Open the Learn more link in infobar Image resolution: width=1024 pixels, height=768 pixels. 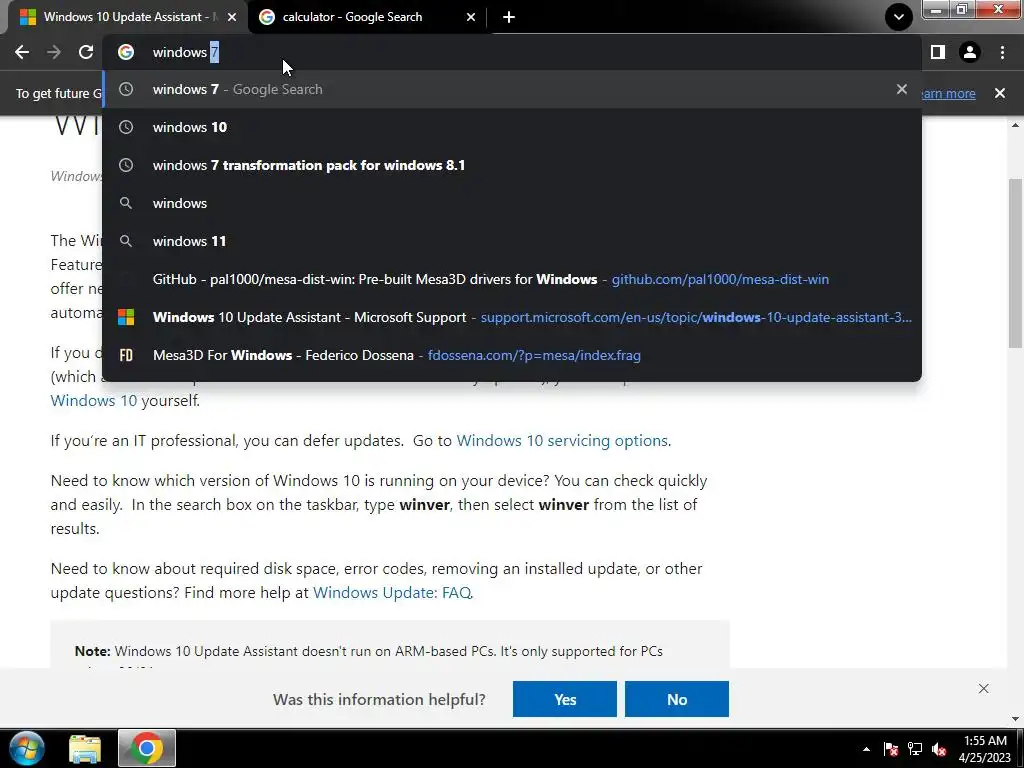pyautogui.click(x=949, y=93)
